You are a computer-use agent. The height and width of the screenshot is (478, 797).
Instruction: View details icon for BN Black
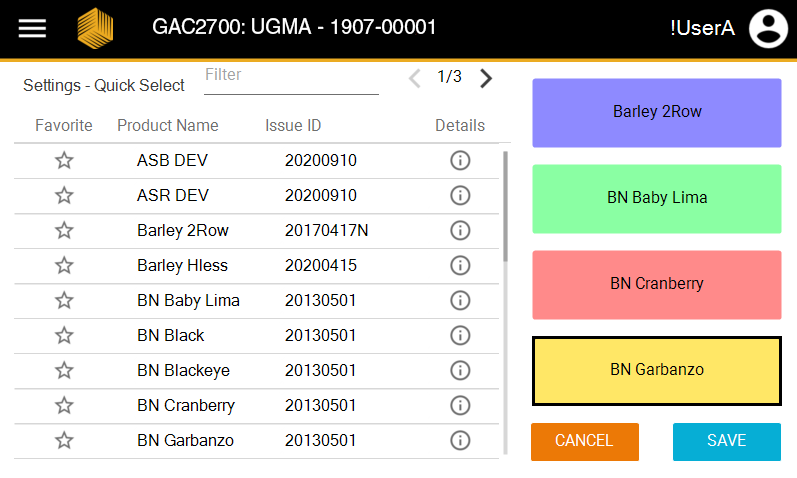(x=460, y=336)
